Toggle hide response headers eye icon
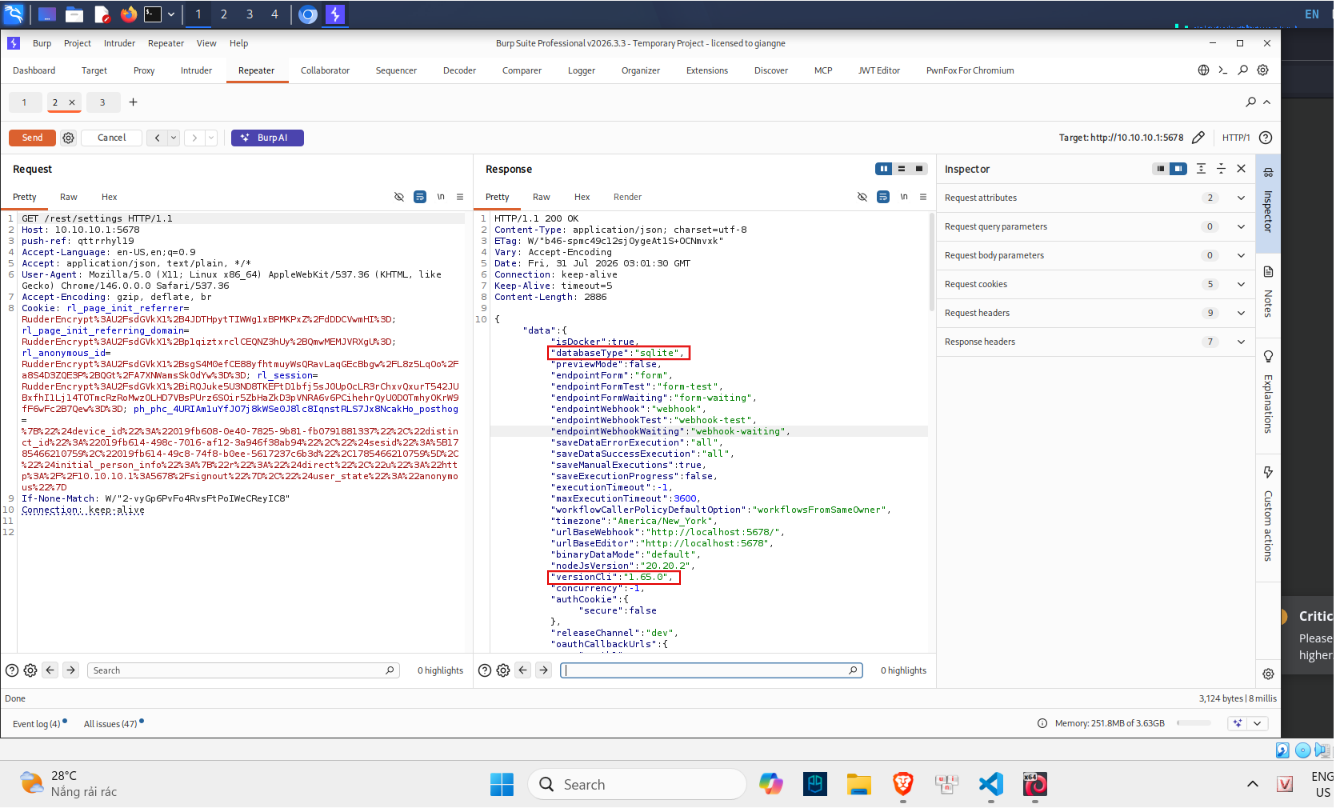1334x808 pixels. [863, 197]
